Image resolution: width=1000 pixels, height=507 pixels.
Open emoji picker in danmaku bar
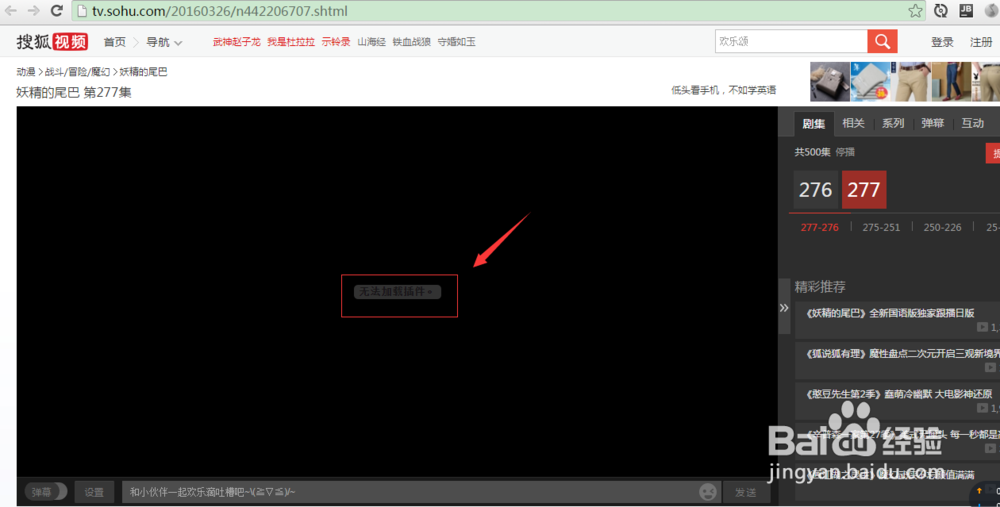point(708,492)
